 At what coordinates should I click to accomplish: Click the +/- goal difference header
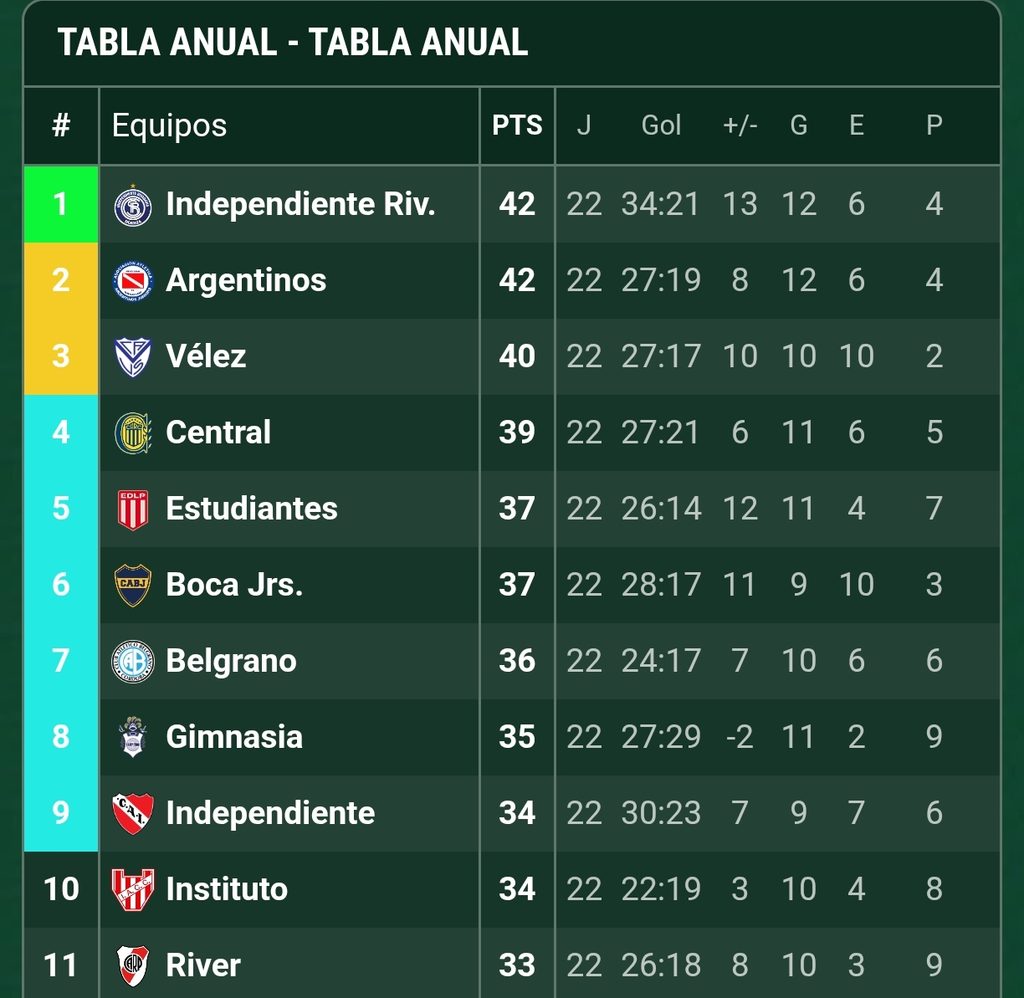(740, 125)
